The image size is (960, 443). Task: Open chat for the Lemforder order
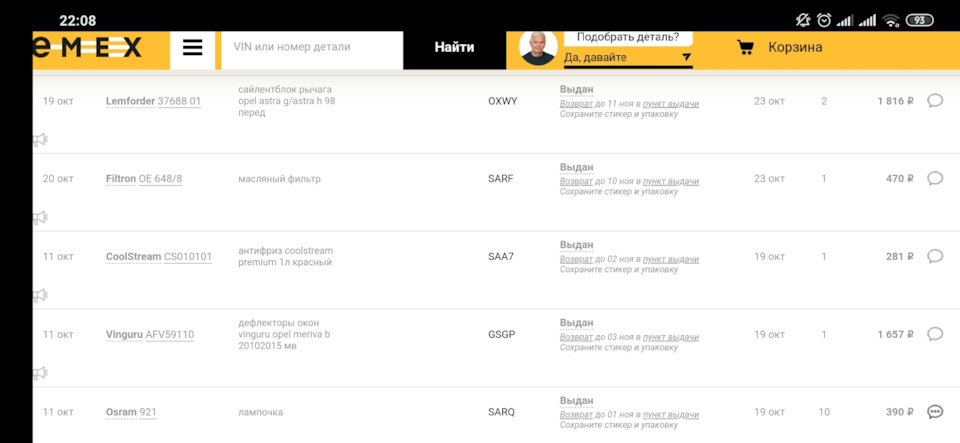[935, 100]
